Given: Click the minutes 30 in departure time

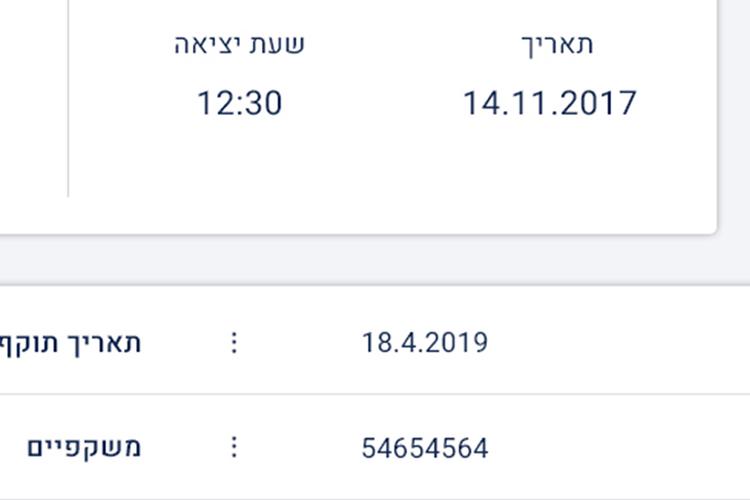Looking at the screenshot, I should (x=263, y=103).
